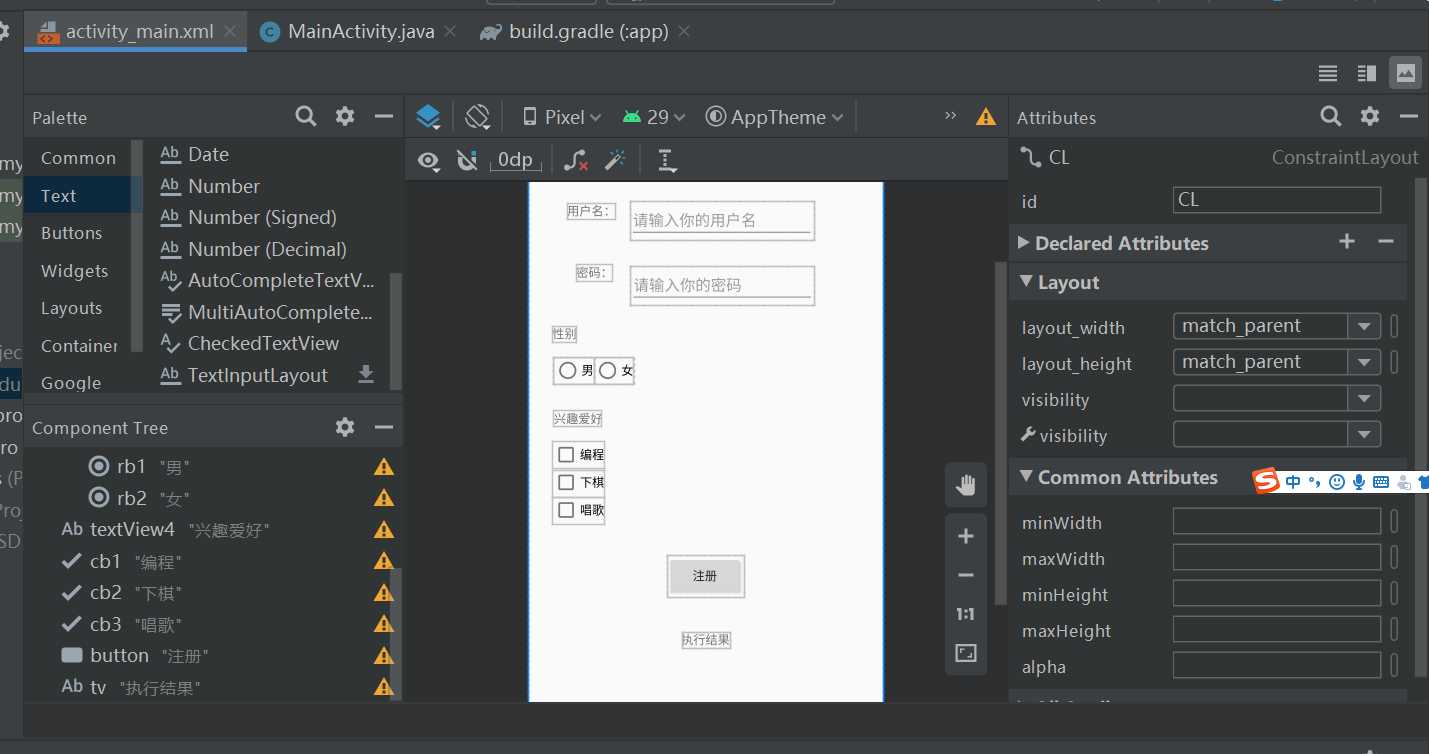
Task: Click Infer Constraints magic wand
Action: click(x=616, y=160)
